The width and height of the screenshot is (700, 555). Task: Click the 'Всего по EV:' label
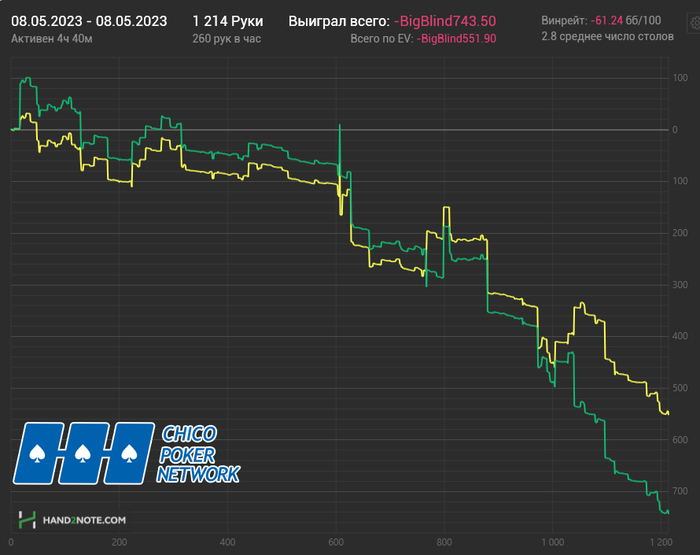point(382,39)
